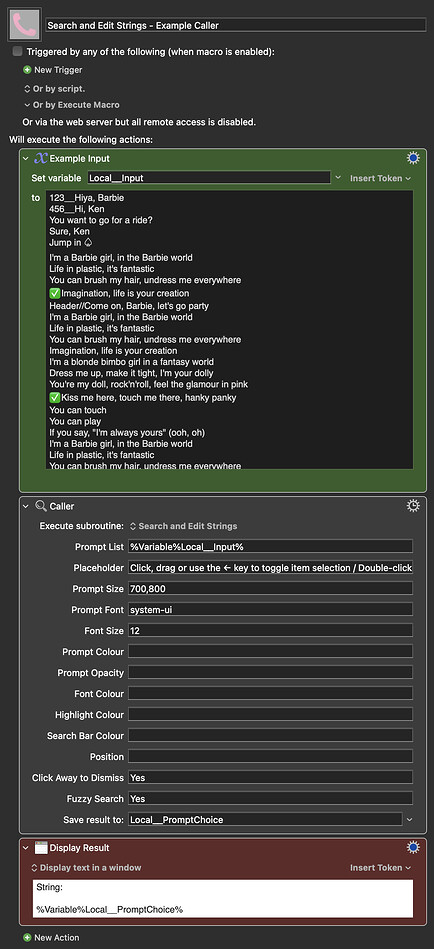The width and height of the screenshot is (434, 949).
Task: Open the Caller action gear menu
Action: pos(413,506)
